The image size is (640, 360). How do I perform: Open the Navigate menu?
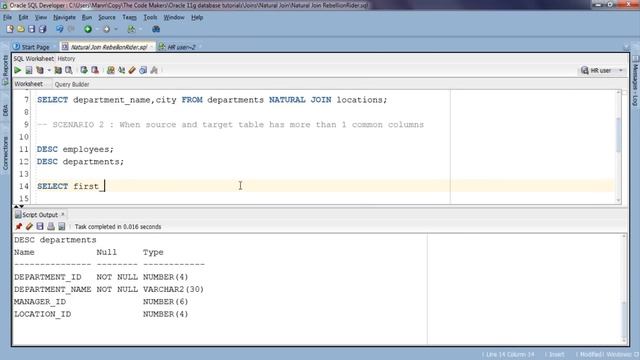coord(64,18)
